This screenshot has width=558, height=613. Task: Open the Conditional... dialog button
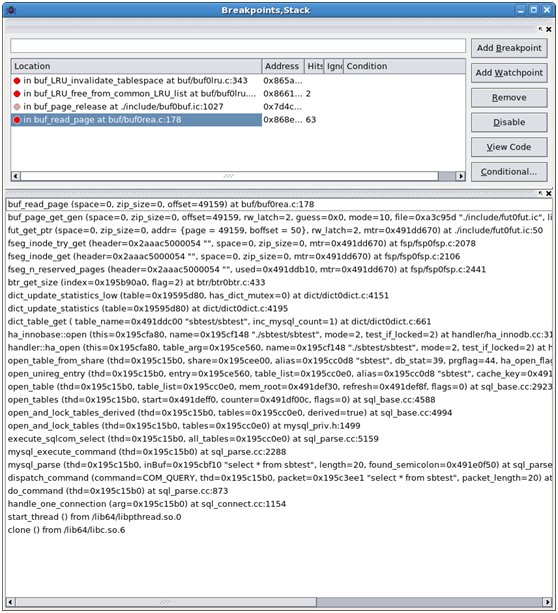point(509,172)
